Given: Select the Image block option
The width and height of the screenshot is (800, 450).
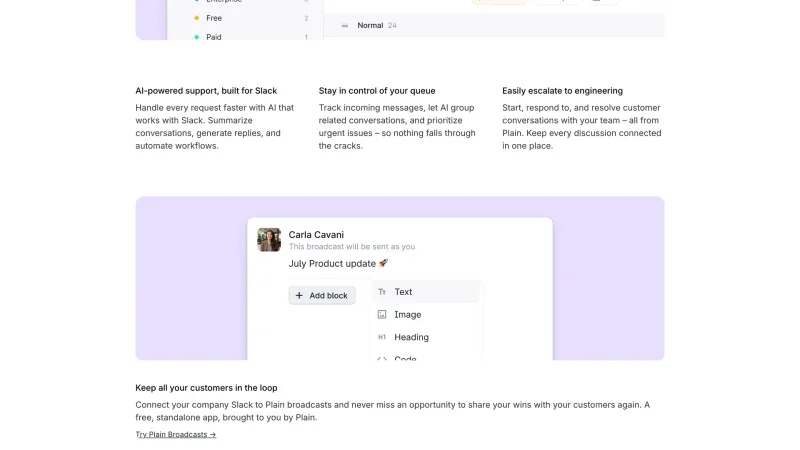Looking at the screenshot, I should [x=426, y=314].
